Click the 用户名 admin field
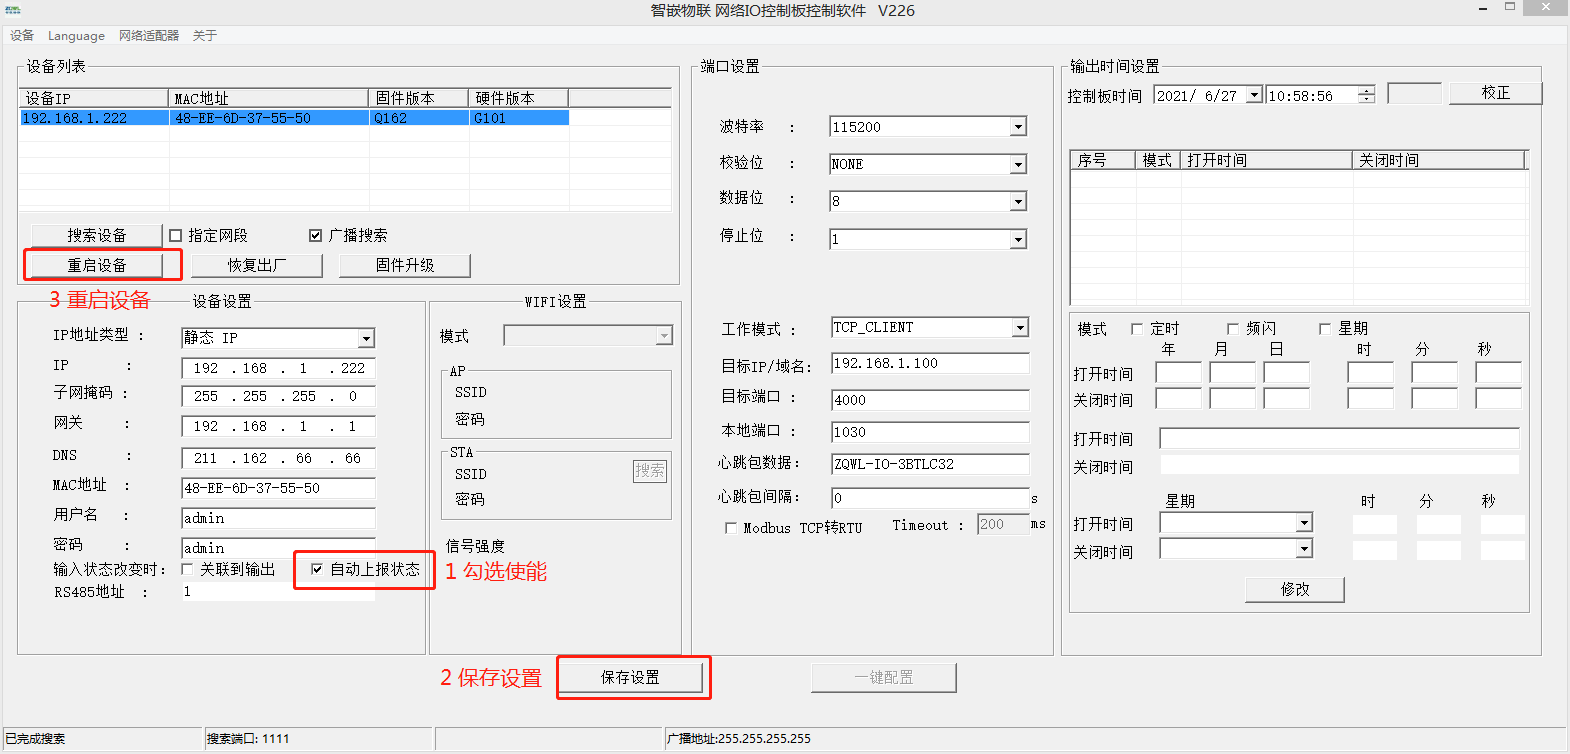The image size is (1570, 754). (278, 518)
